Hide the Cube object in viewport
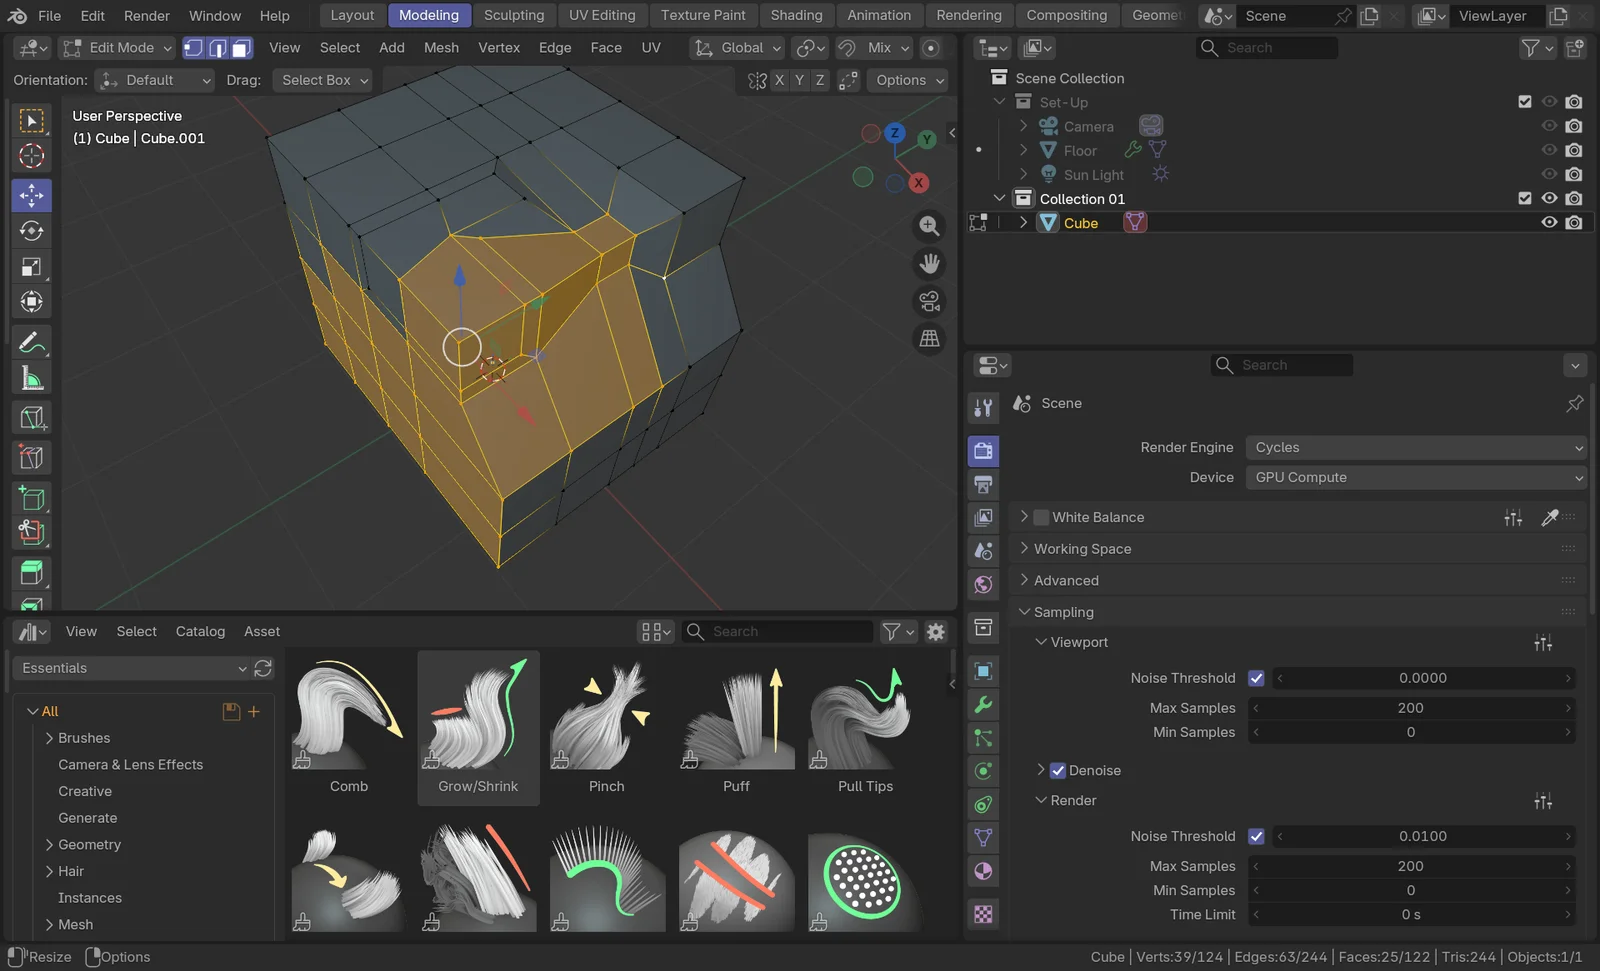The height and width of the screenshot is (971, 1600). point(1549,223)
